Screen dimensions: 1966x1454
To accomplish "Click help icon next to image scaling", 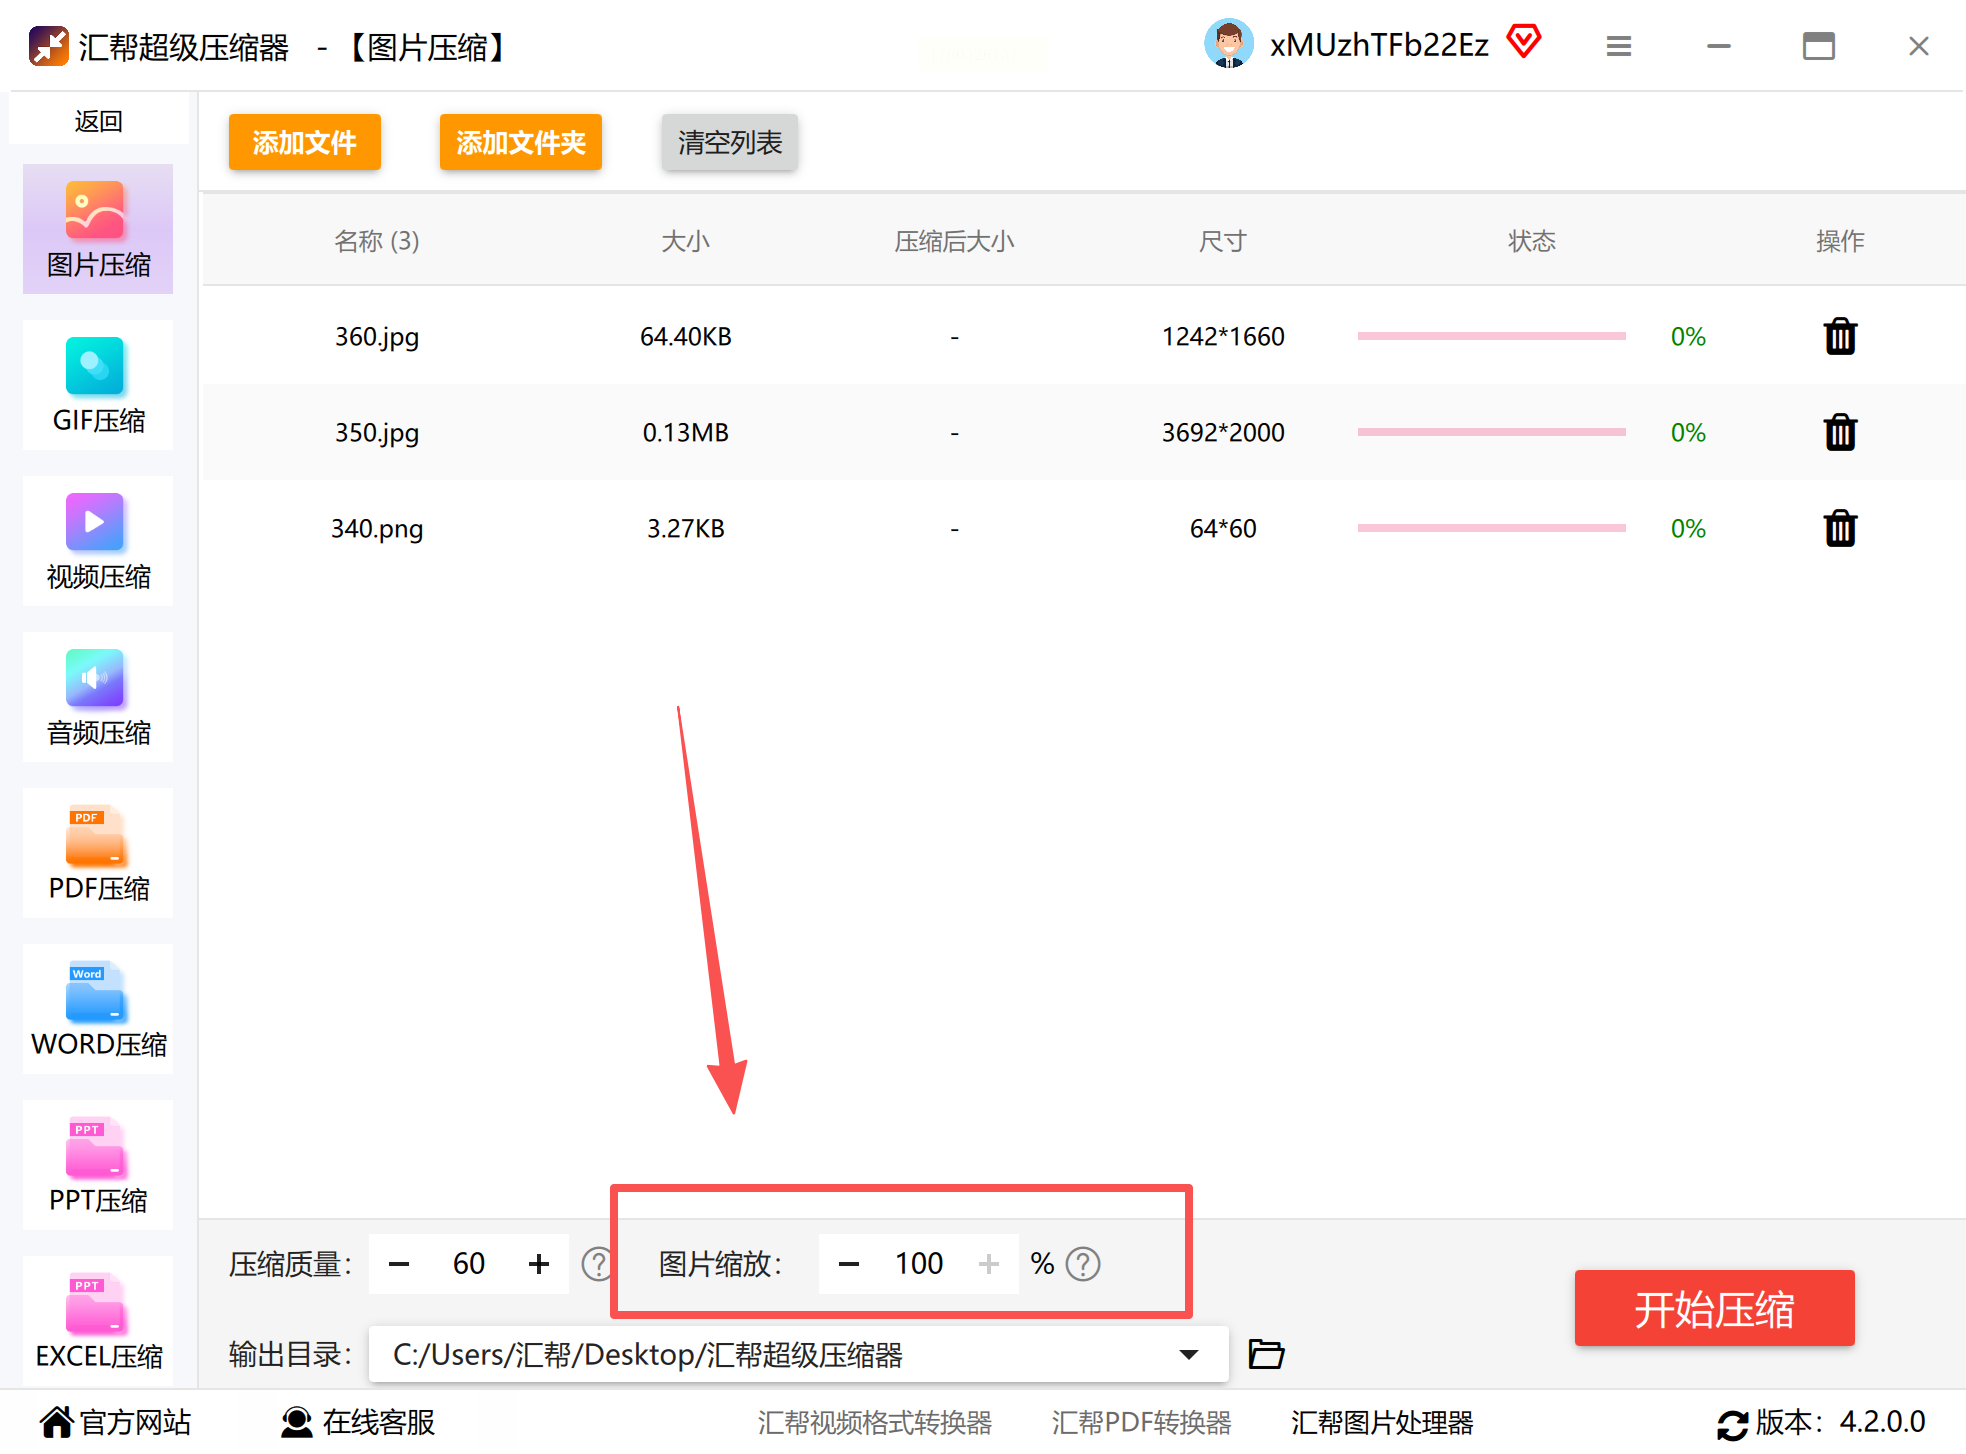I will [1083, 1264].
